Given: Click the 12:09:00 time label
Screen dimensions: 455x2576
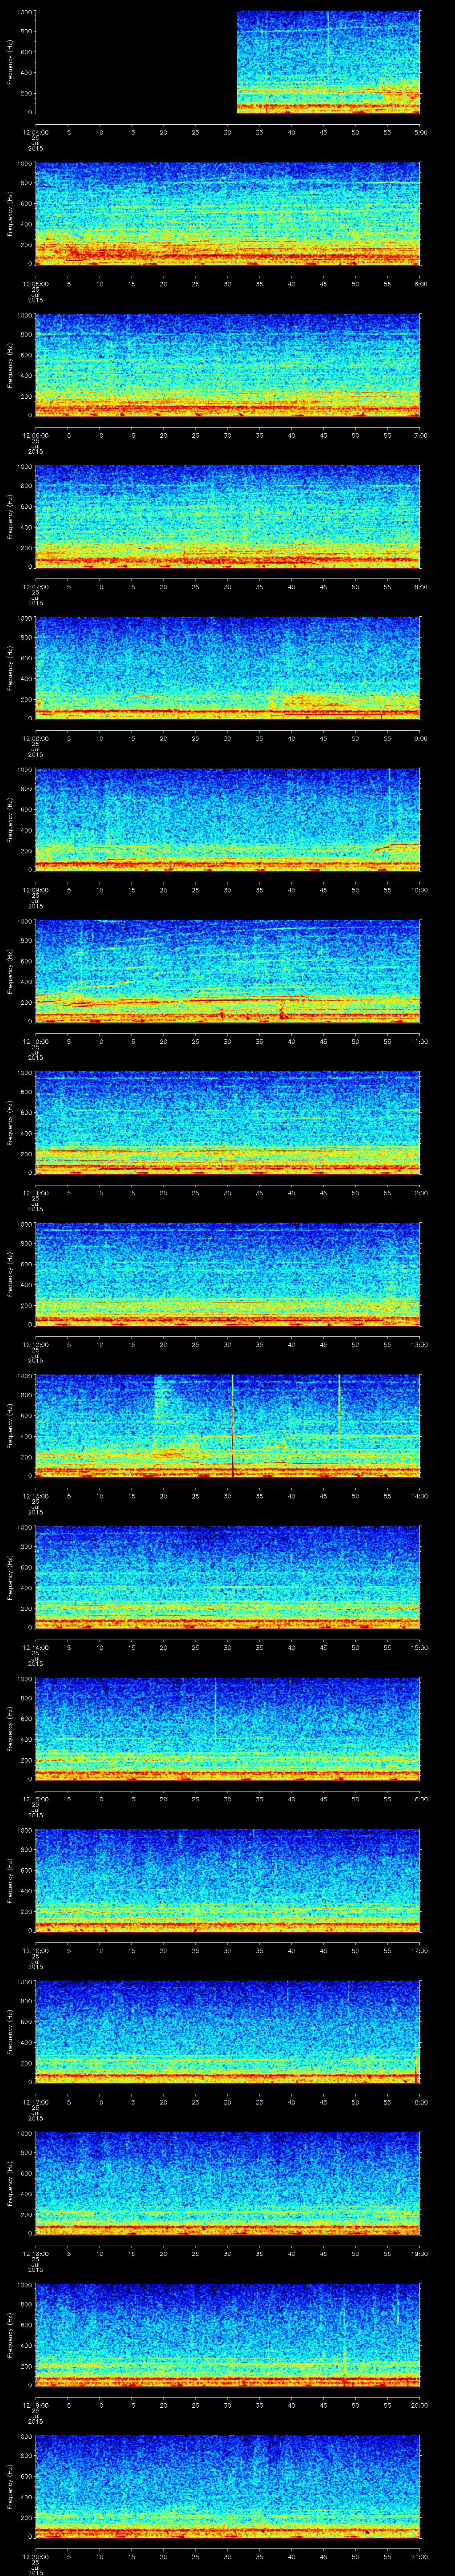Looking at the screenshot, I should tap(35, 890).
